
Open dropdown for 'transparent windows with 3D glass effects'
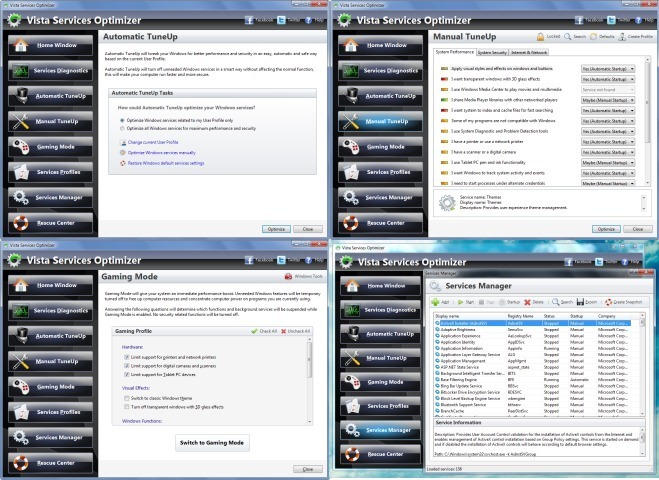tap(608, 79)
